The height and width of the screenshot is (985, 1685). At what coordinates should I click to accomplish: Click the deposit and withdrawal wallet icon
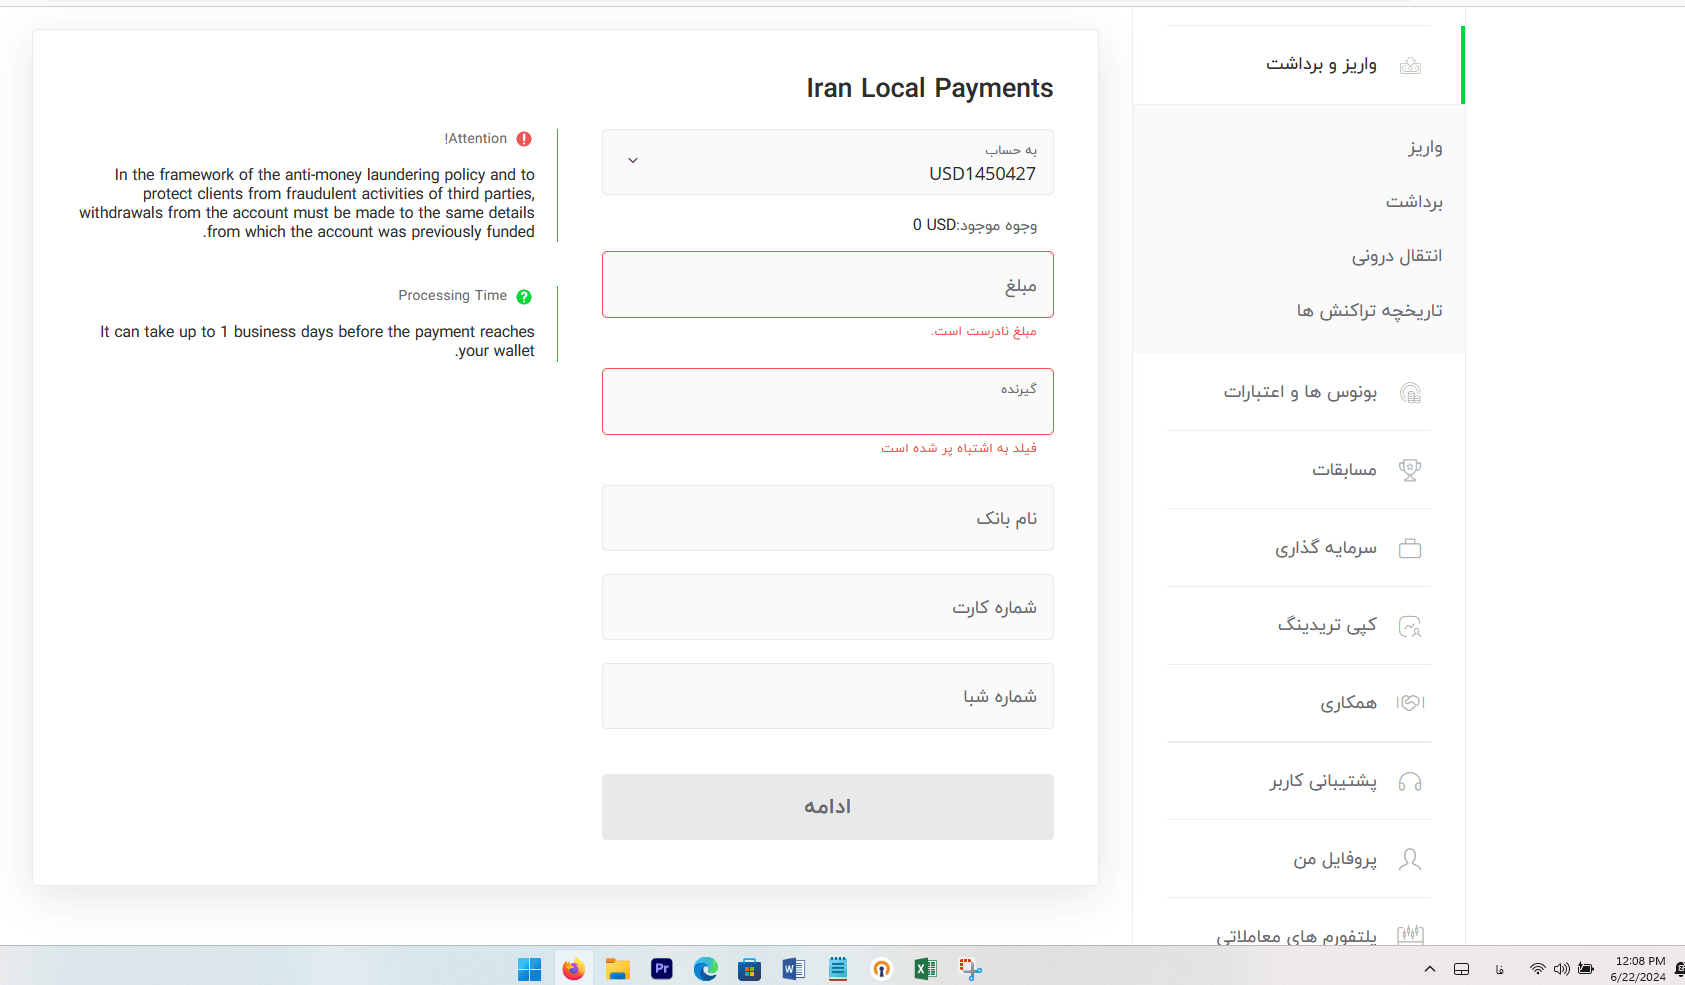click(x=1410, y=66)
